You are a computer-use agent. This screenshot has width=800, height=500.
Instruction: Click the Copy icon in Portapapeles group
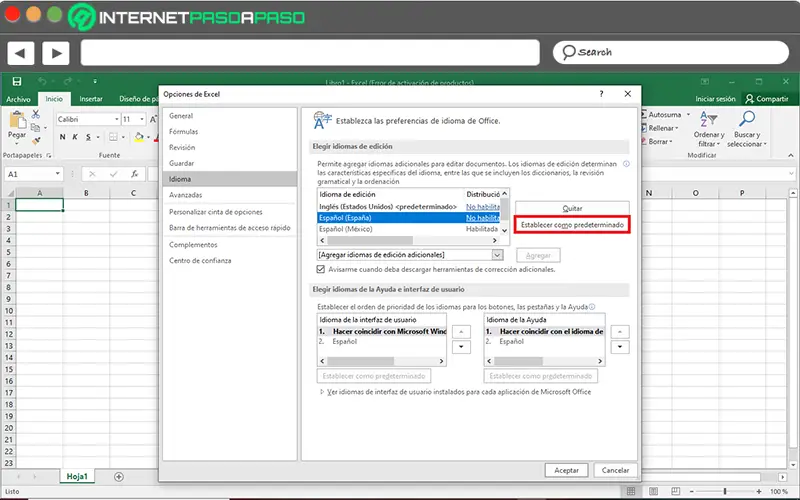(x=35, y=128)
